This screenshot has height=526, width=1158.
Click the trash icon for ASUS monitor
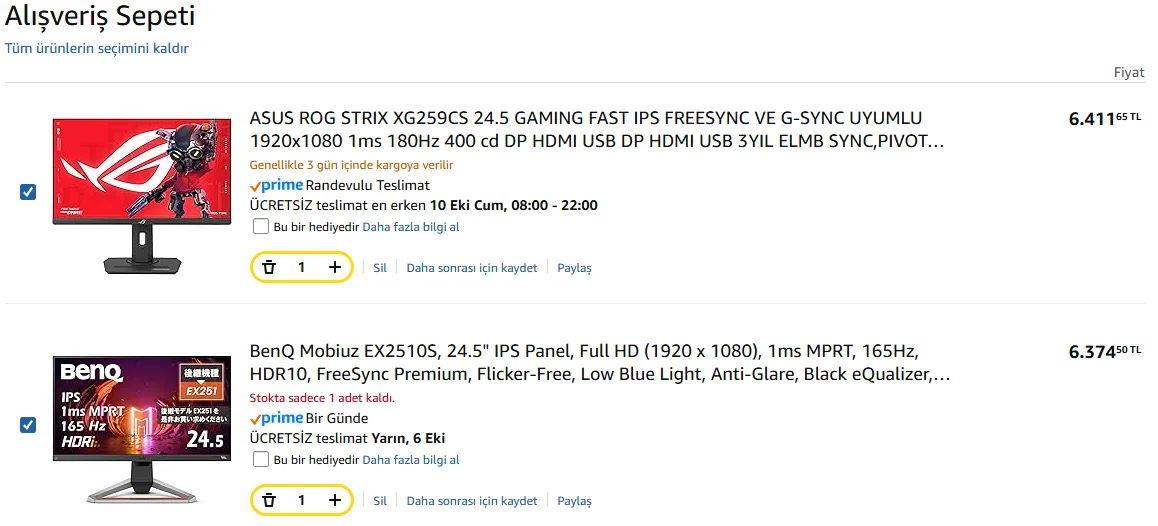pyautogui.click(x=268, y=267)
